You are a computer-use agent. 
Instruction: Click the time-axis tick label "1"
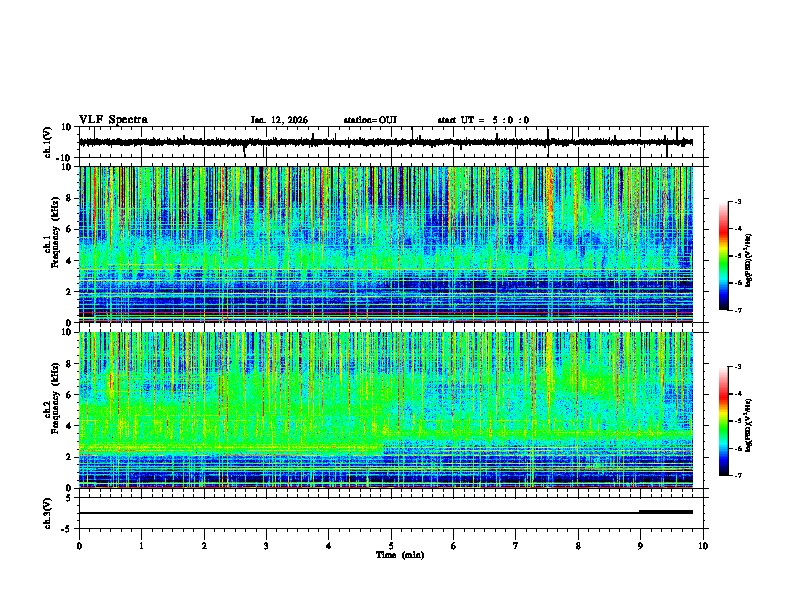[141, 546]
